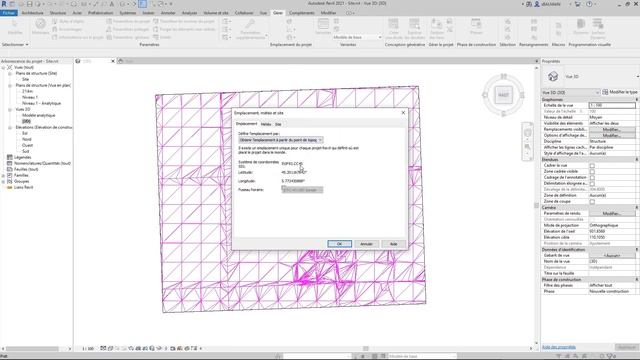Open the Volume et site ribbon tab

(x=216, y=13)
